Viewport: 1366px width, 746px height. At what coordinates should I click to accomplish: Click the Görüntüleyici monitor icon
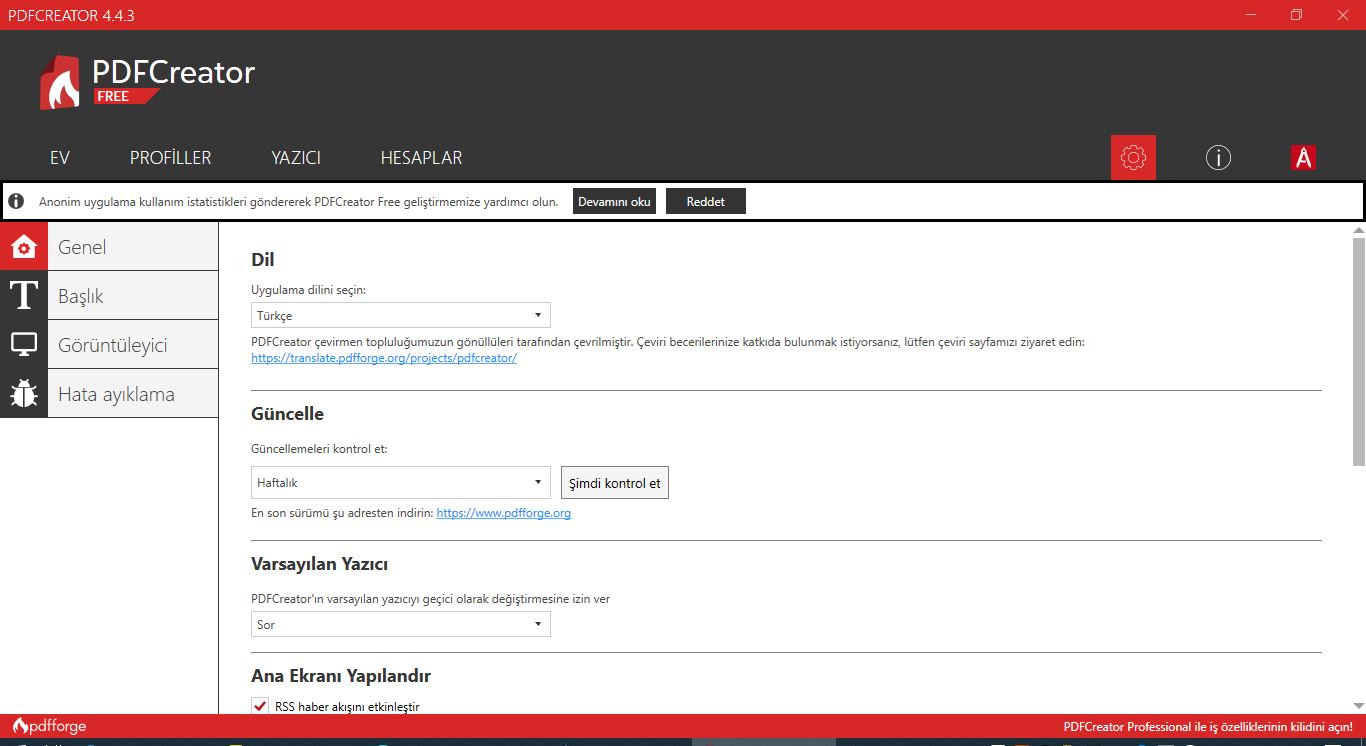pos(24,344)
